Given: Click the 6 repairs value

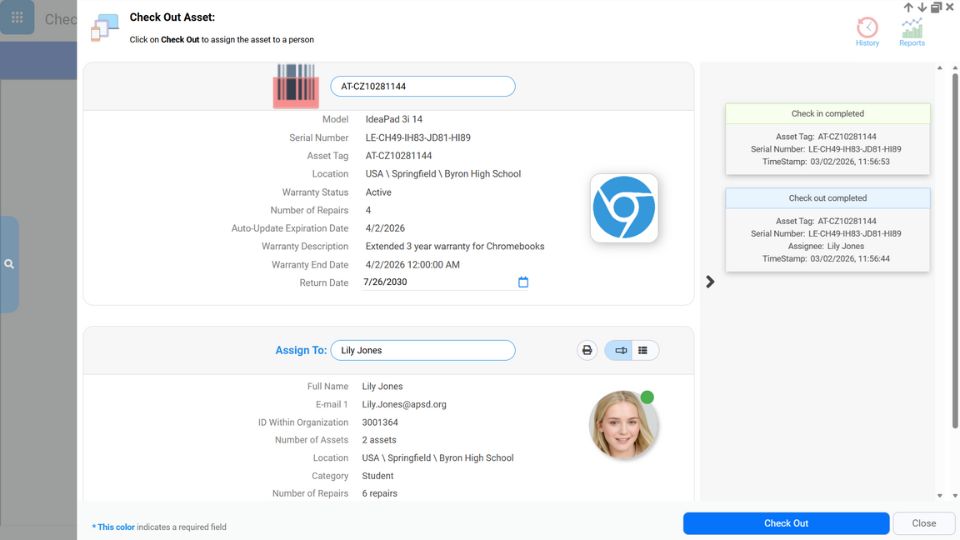Looking at the screenshot, I should [380, 493].
